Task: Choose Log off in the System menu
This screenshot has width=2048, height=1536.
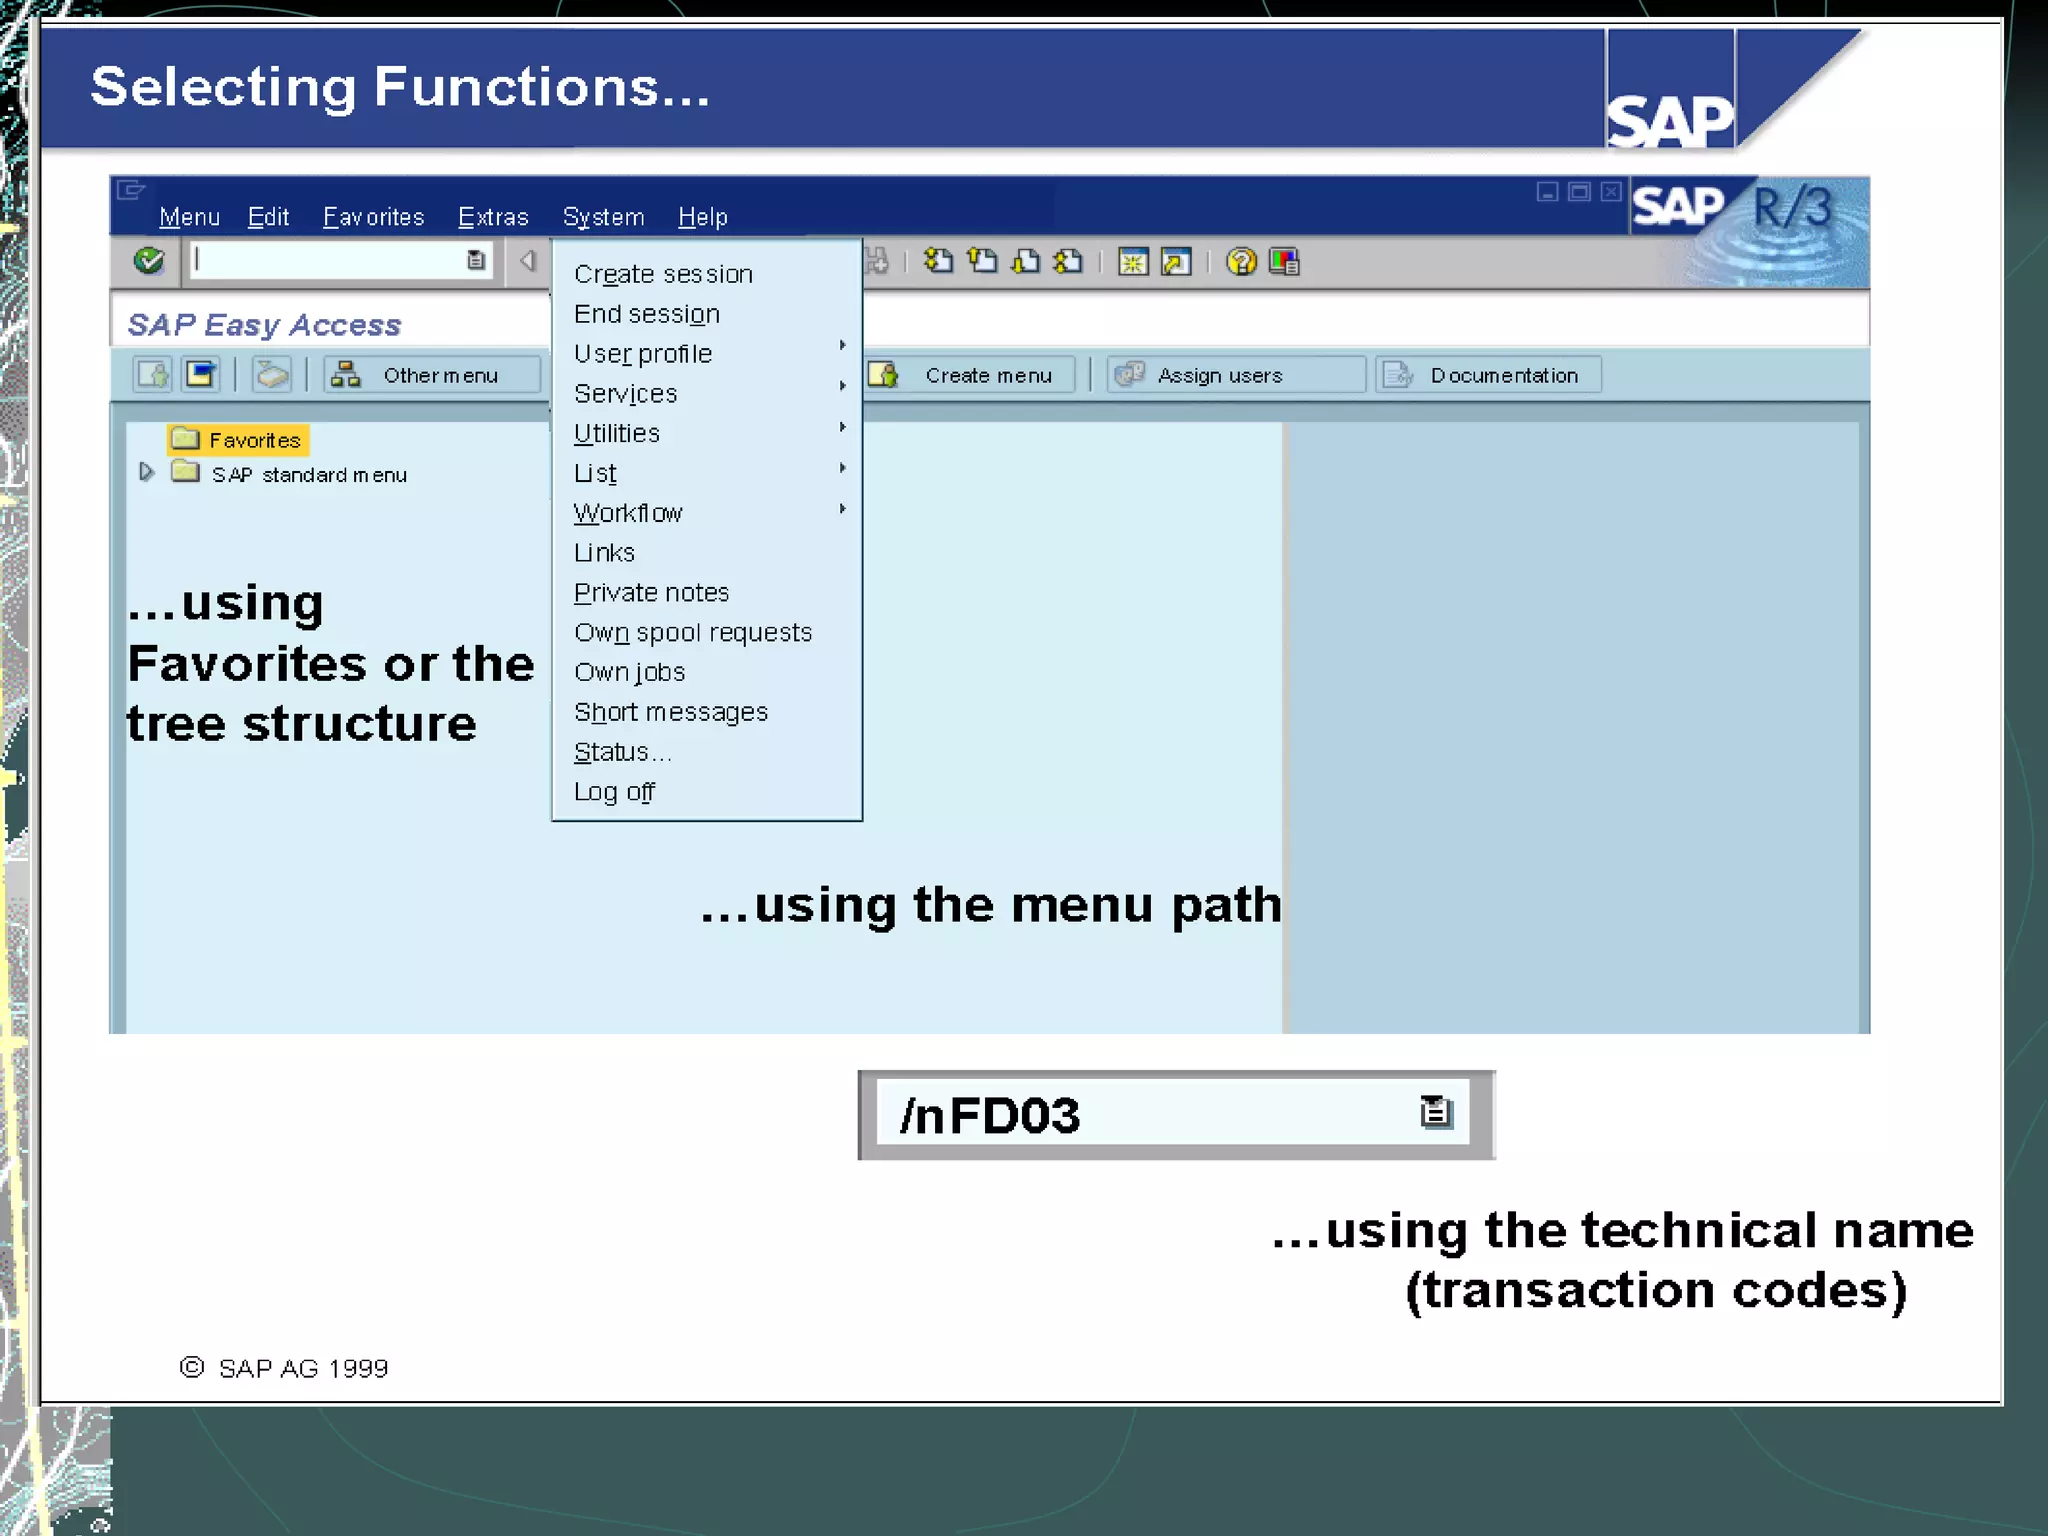Action: pos(614,792)
